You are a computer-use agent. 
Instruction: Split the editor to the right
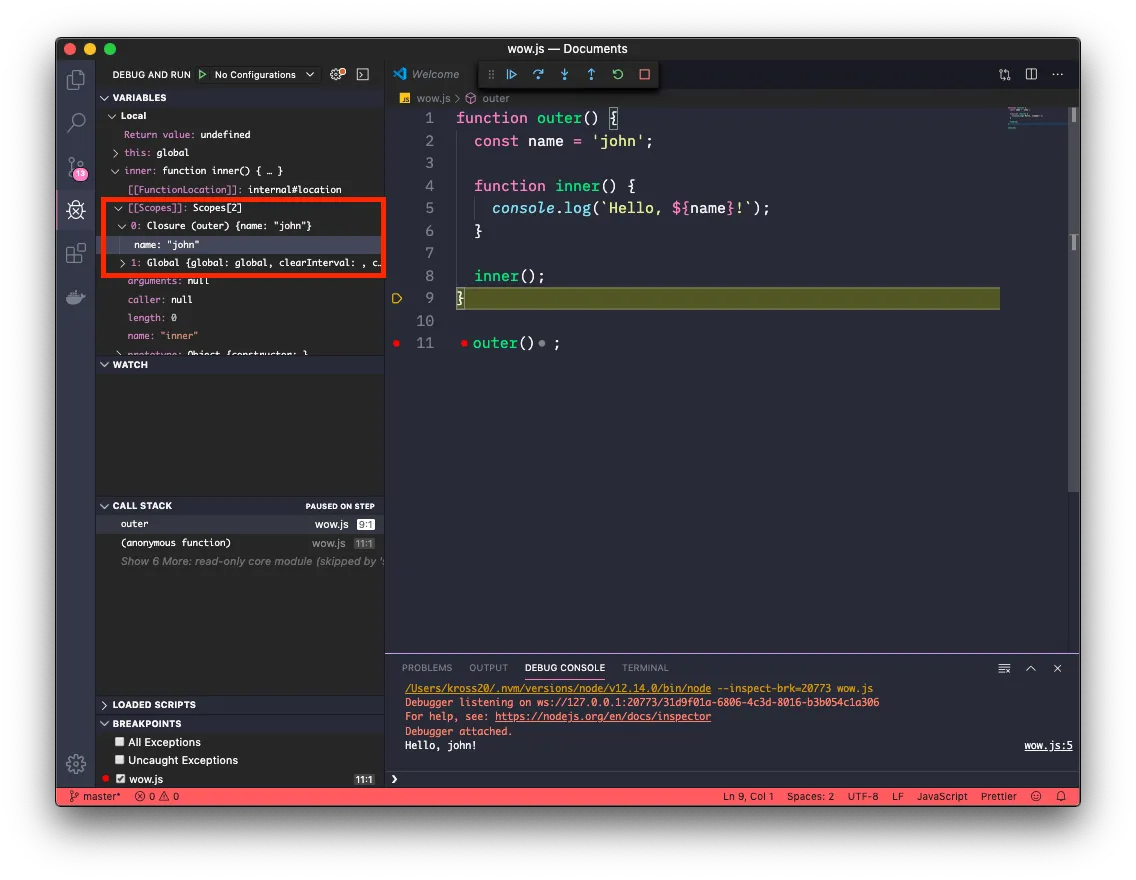pos(1031,74)
